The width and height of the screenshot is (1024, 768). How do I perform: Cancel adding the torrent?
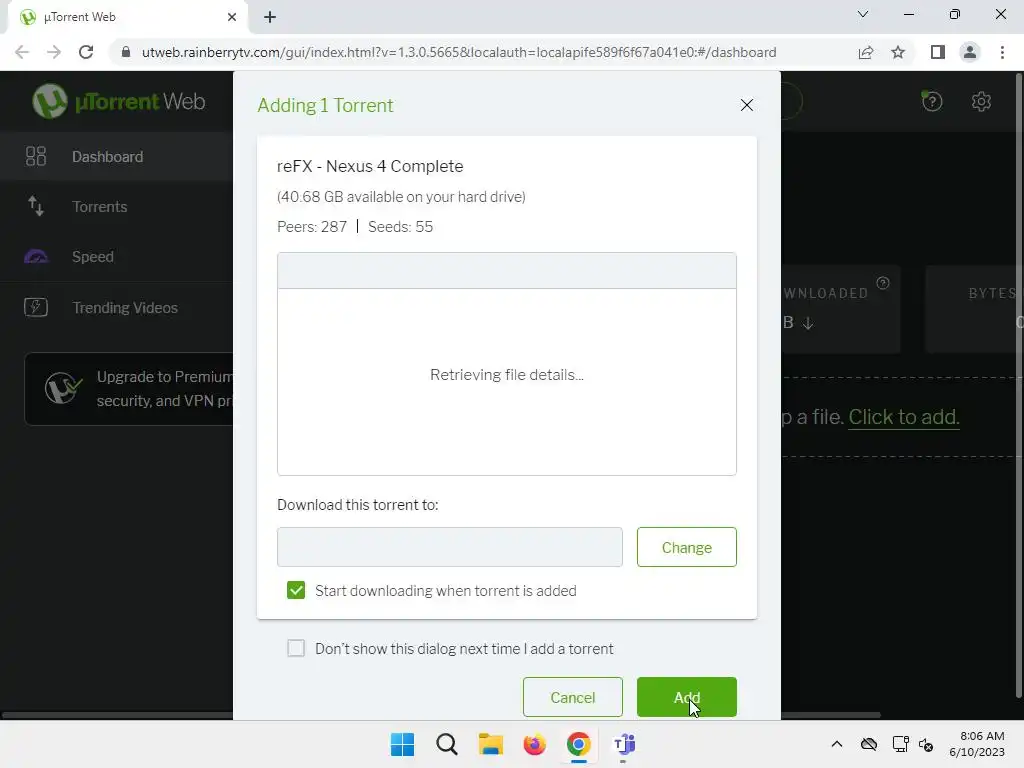tap(572, 697)
